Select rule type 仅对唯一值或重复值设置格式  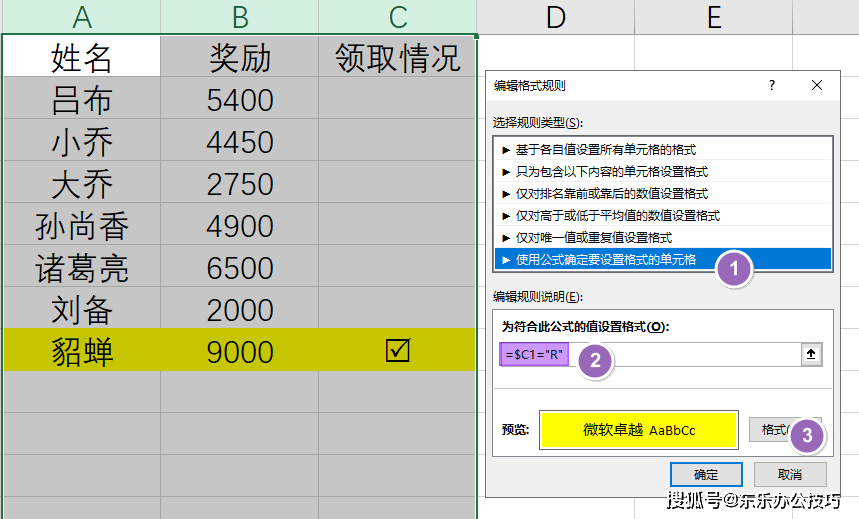coord(593,238)
